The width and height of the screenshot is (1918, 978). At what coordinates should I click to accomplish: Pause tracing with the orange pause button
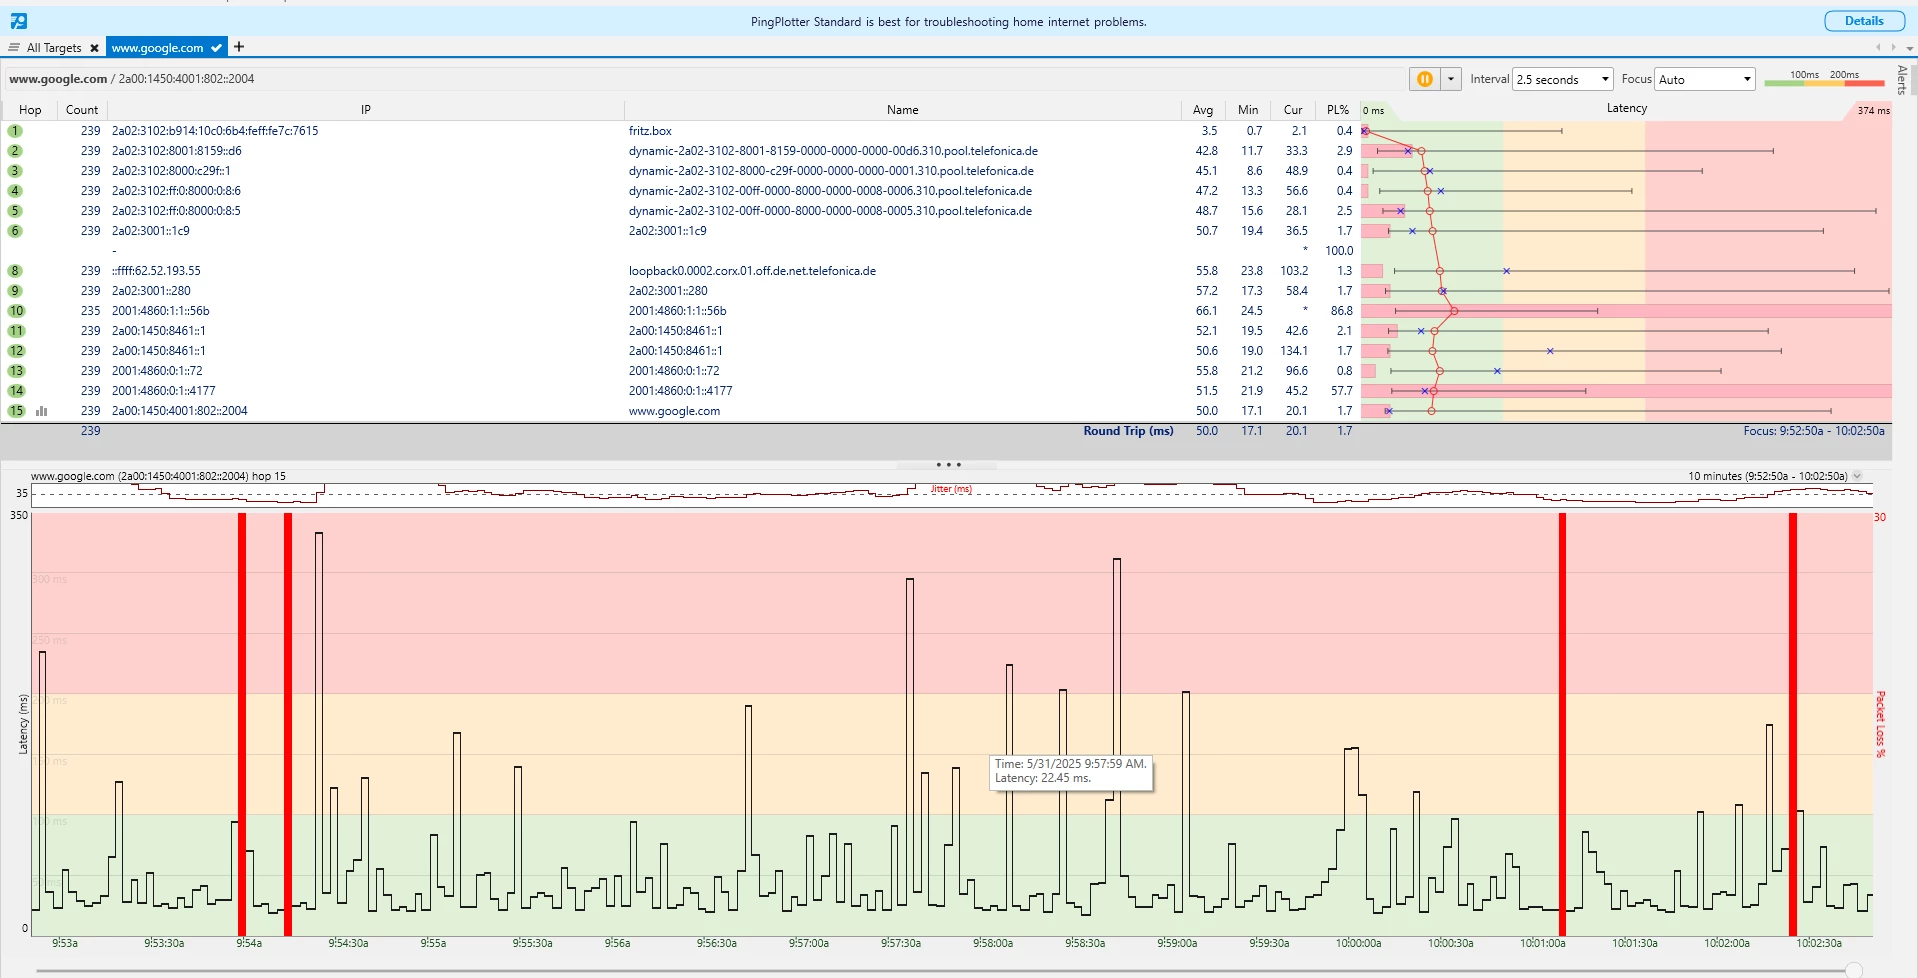coord(1424,79)
